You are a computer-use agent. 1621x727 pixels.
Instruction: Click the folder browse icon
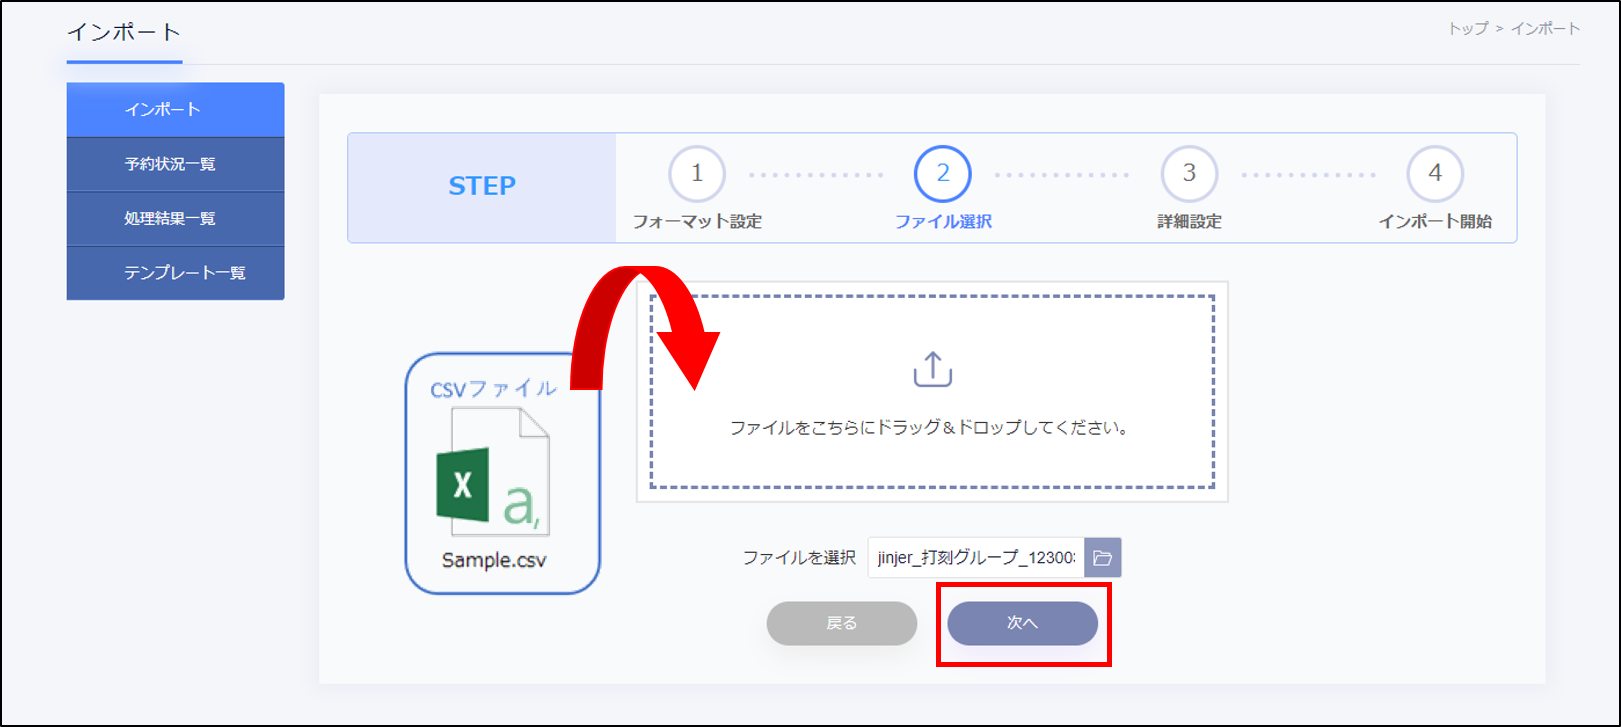1102,558
